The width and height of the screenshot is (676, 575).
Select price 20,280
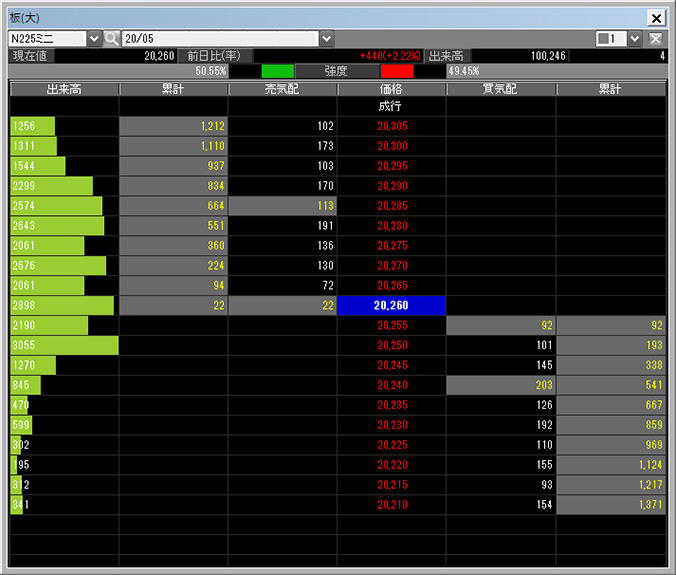392,225
